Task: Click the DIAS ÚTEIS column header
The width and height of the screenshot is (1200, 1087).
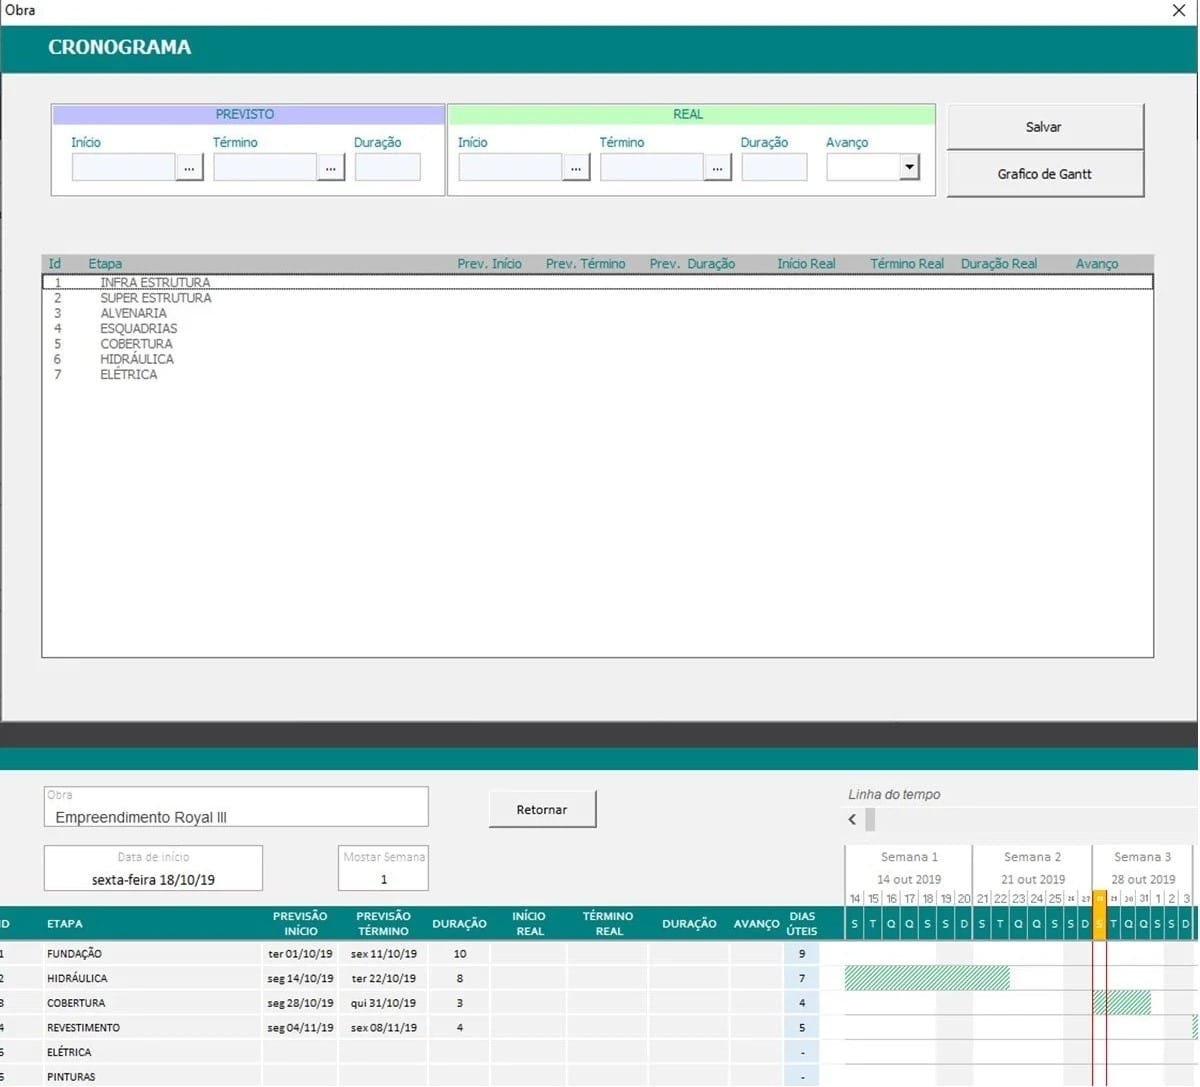Action: pyautogui.click(x=802, y=924)
